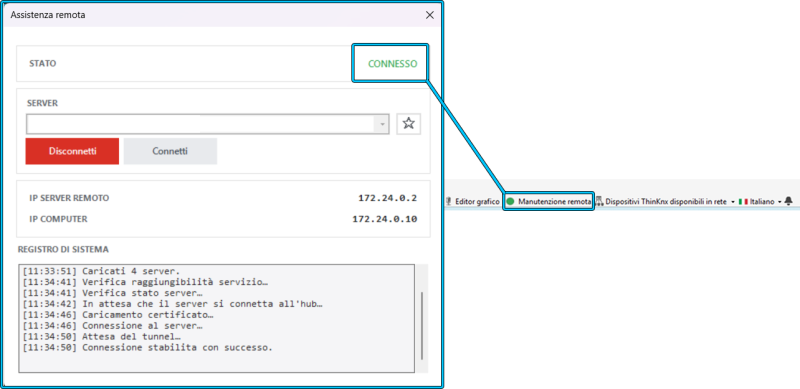Click the Editor grafico icon
Viewport: 800px width, 389px height.
pyautogui.click(x=449, y=202)
